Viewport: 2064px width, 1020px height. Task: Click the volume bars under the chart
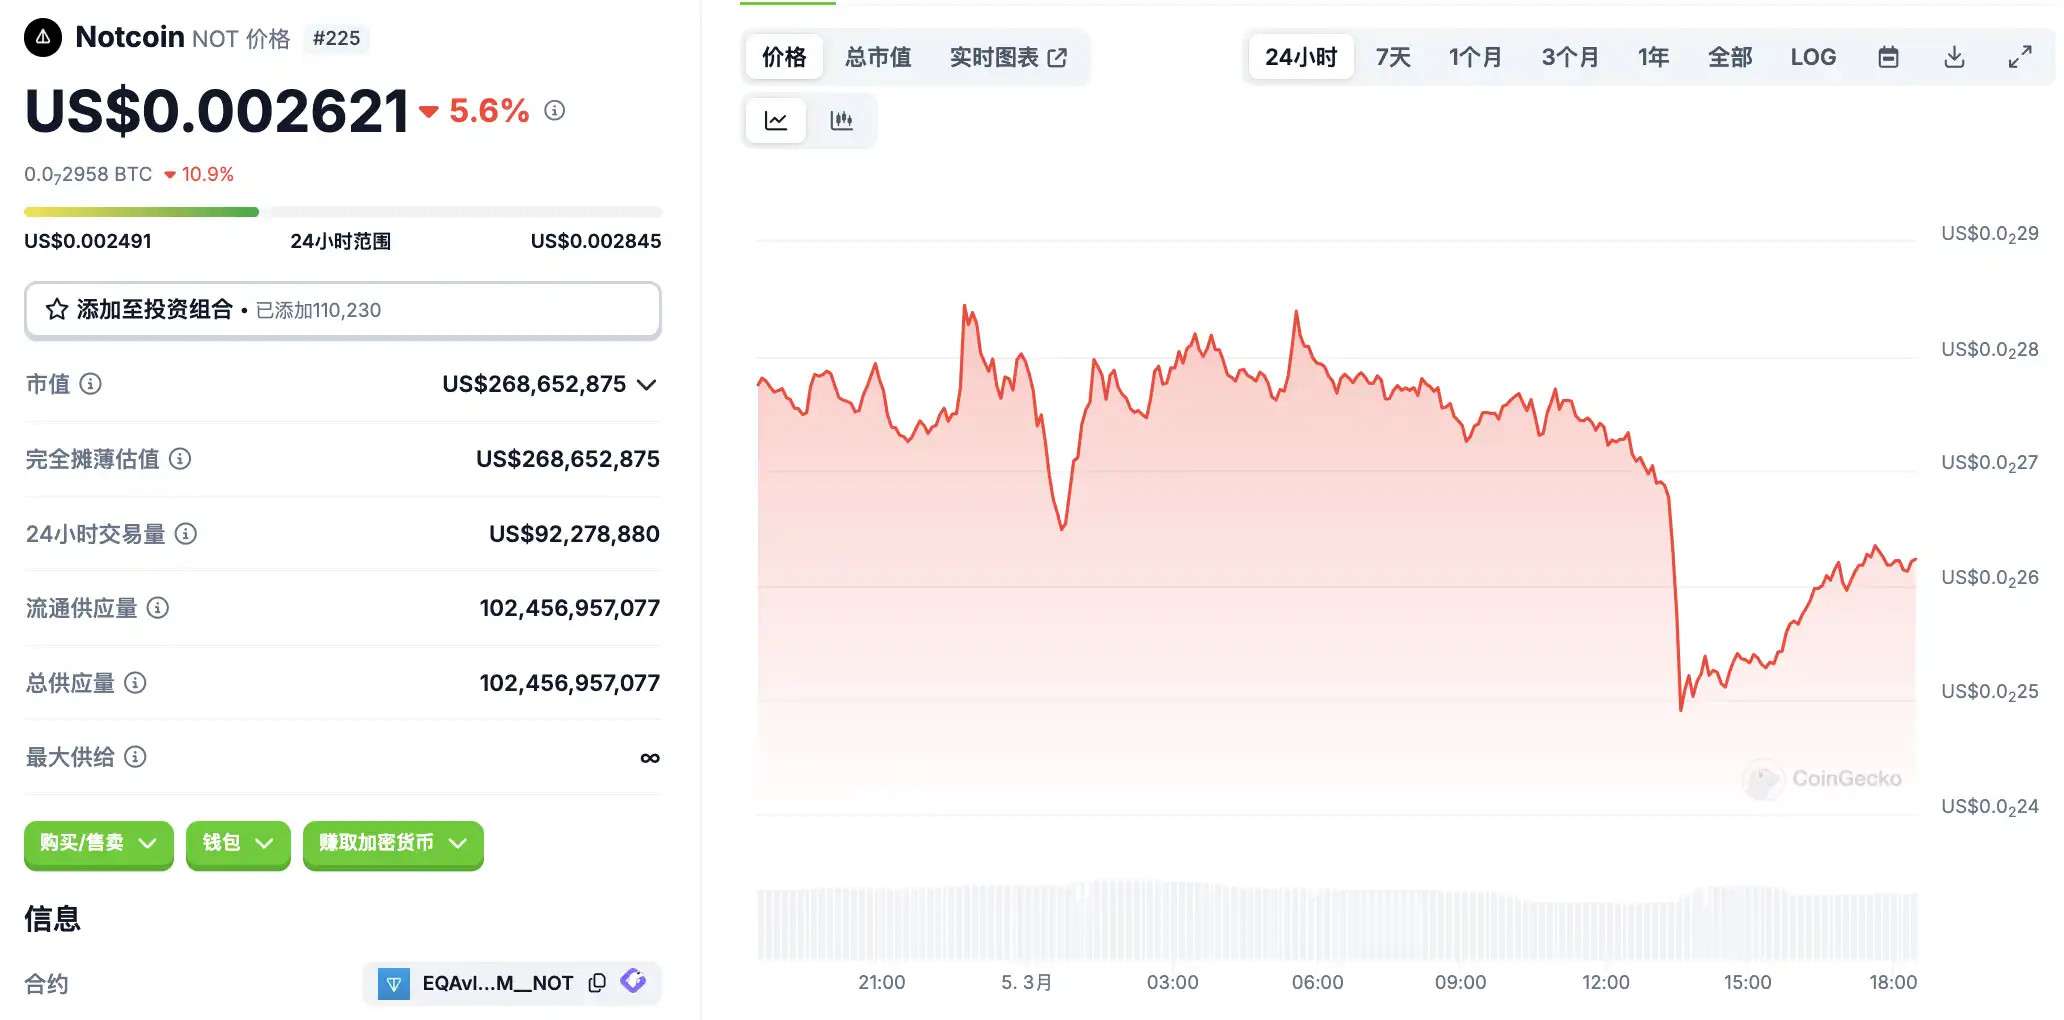pyautogui.click(x=1337, y=921)
